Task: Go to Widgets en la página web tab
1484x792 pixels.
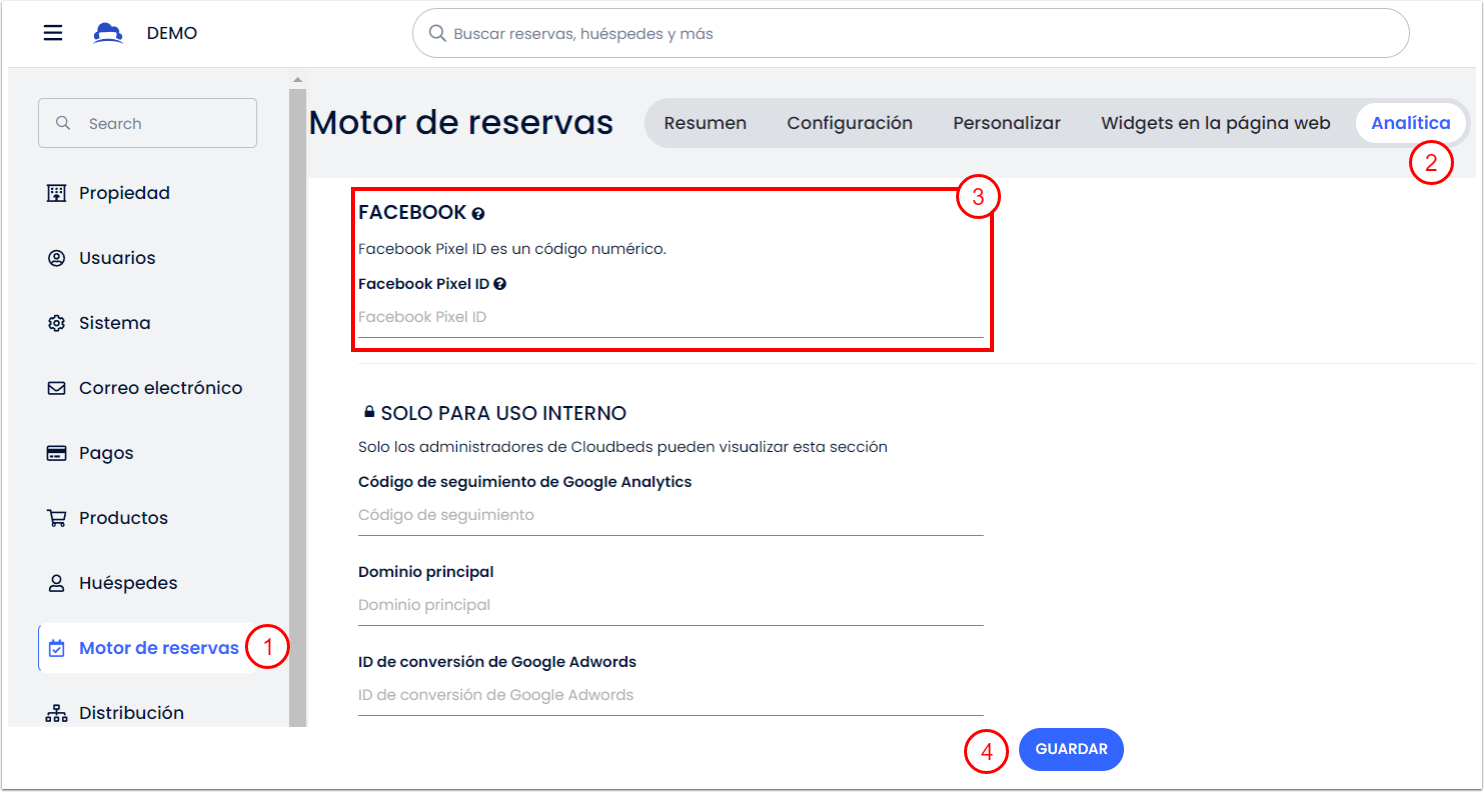Action: tap(1216, 123)
